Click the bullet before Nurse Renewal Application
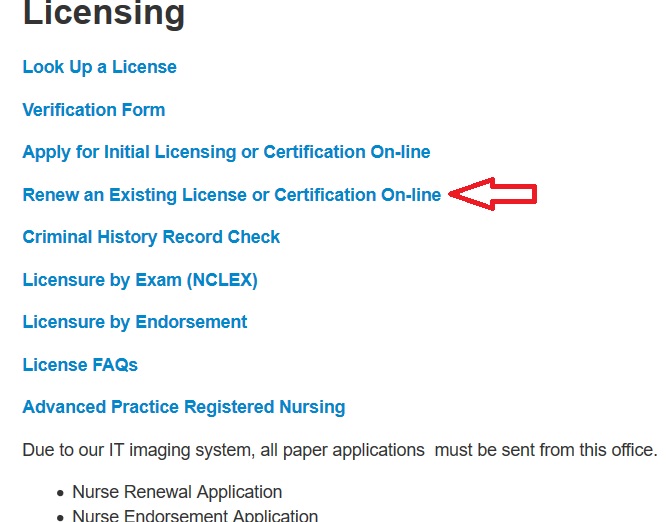Screen dimensions: 666x522 [61, 493]
